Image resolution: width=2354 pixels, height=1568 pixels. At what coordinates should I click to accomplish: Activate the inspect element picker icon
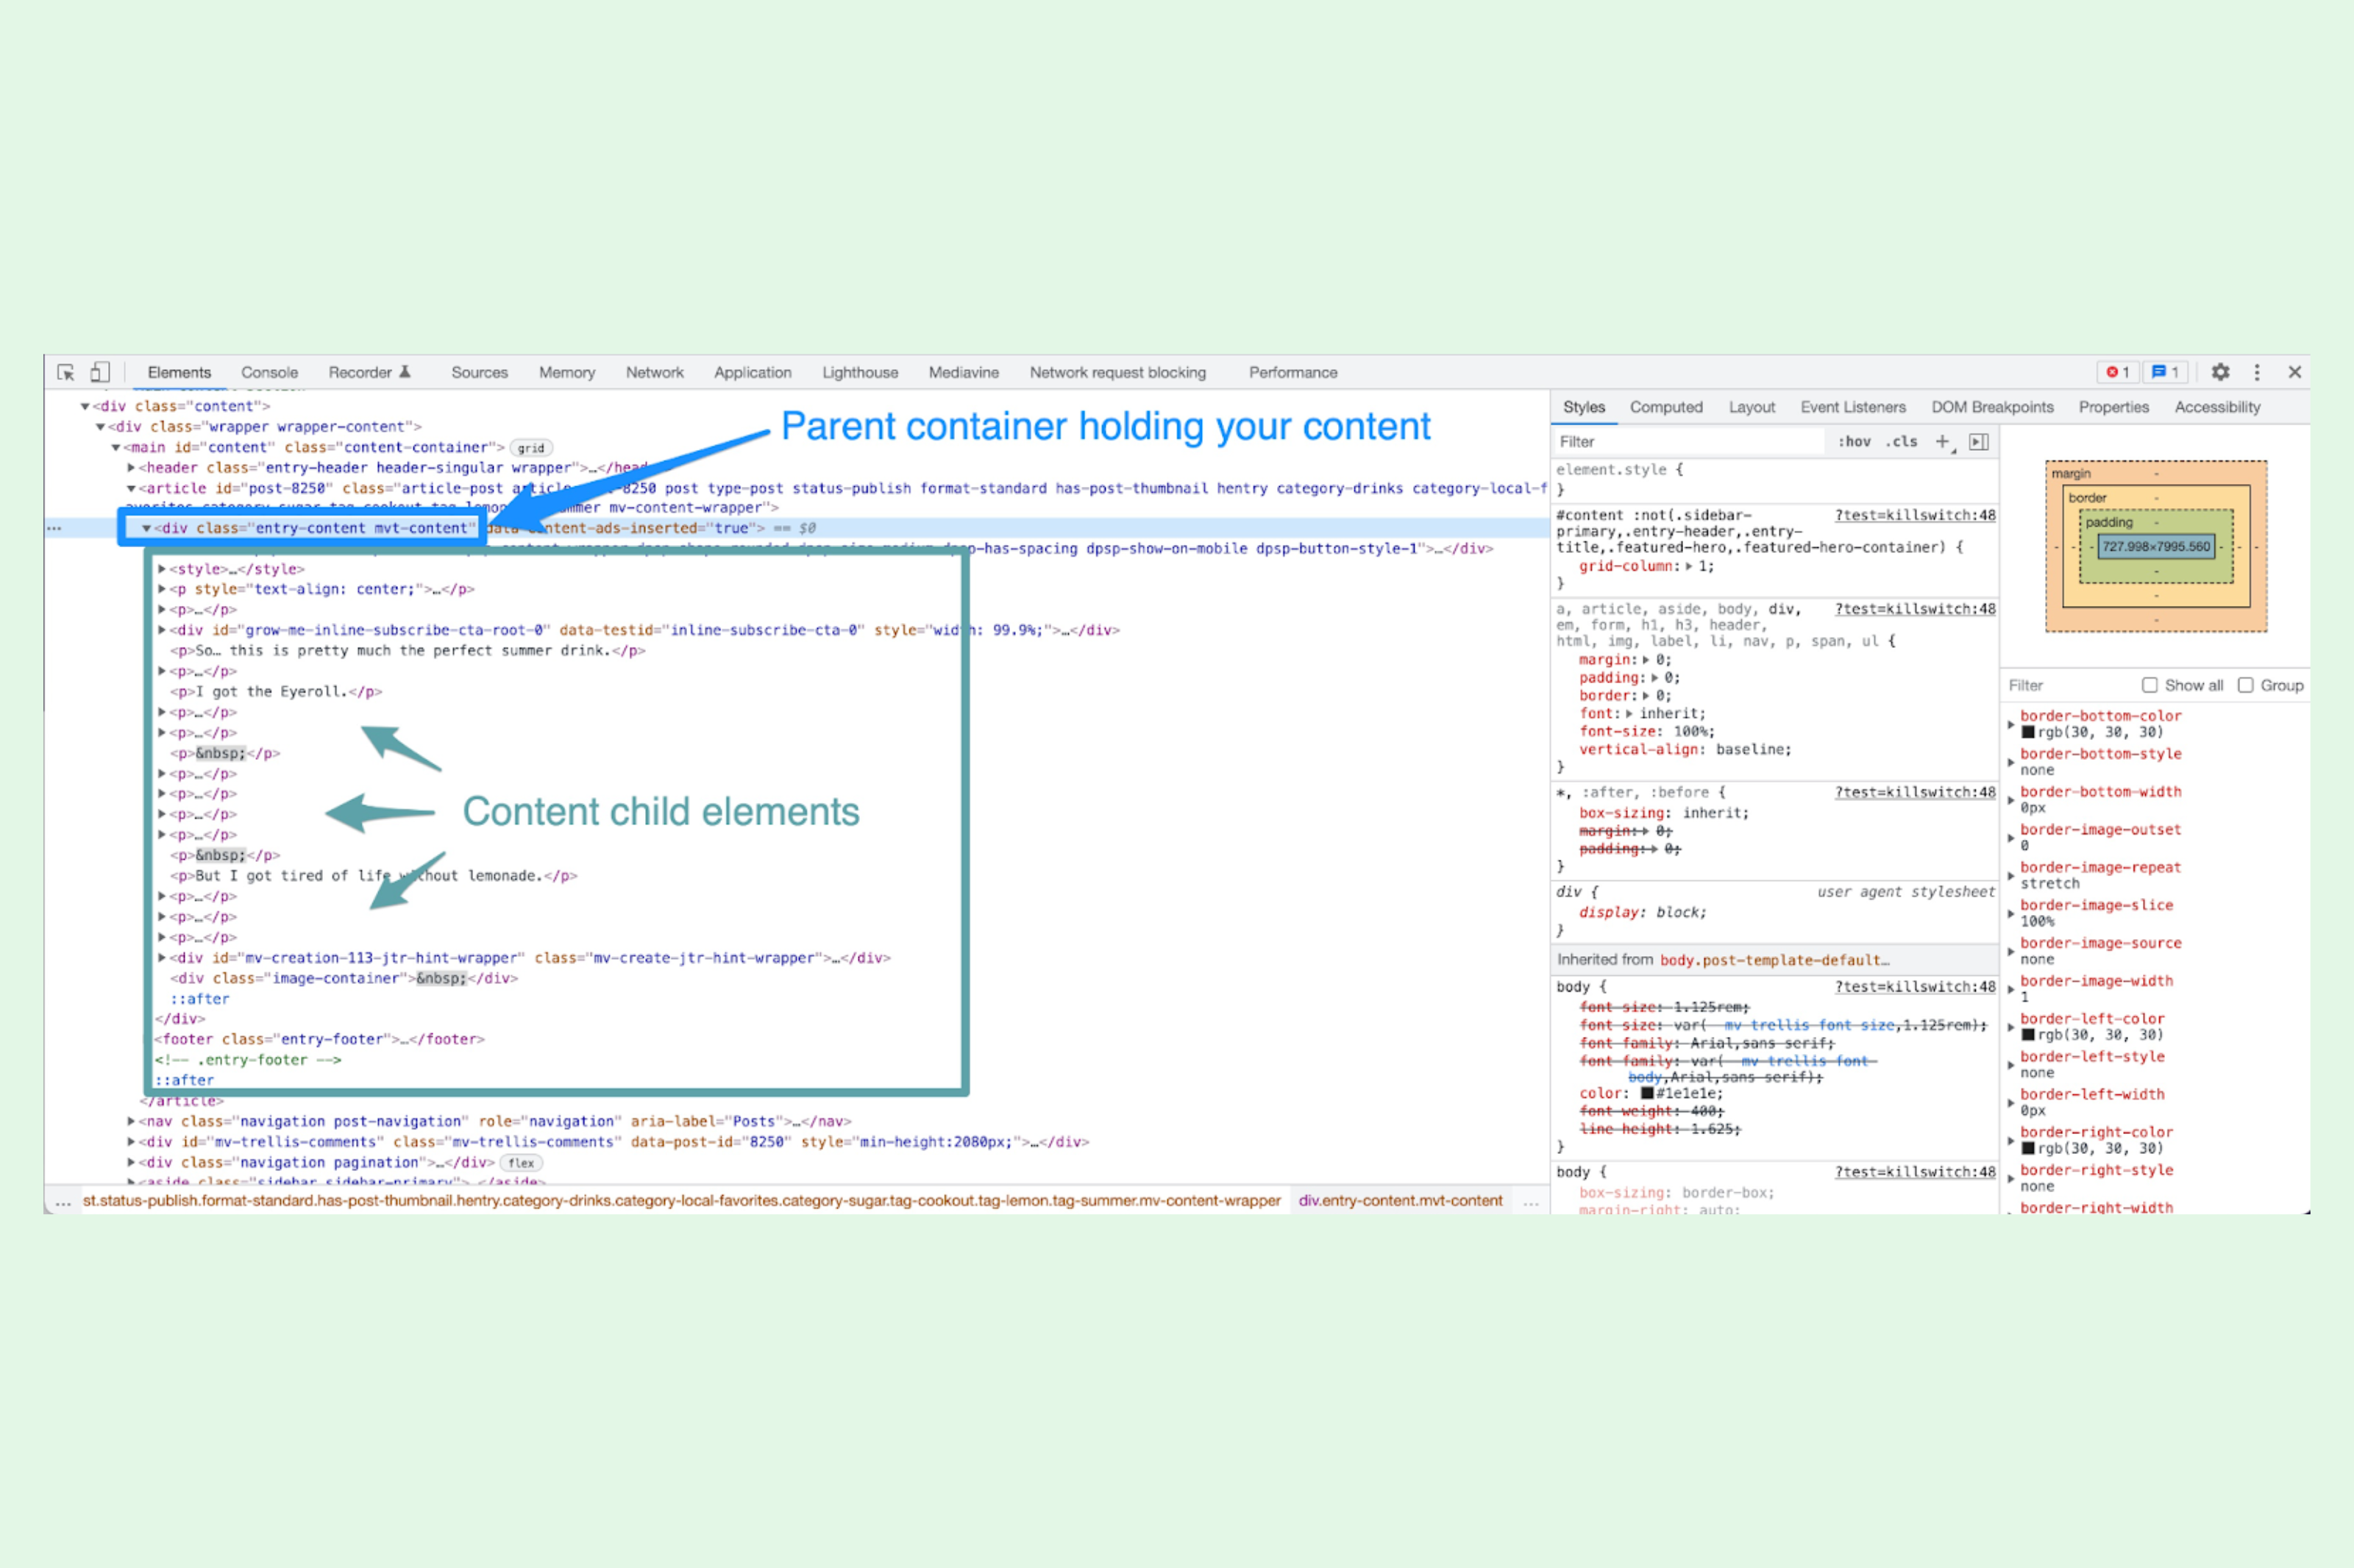66,372
